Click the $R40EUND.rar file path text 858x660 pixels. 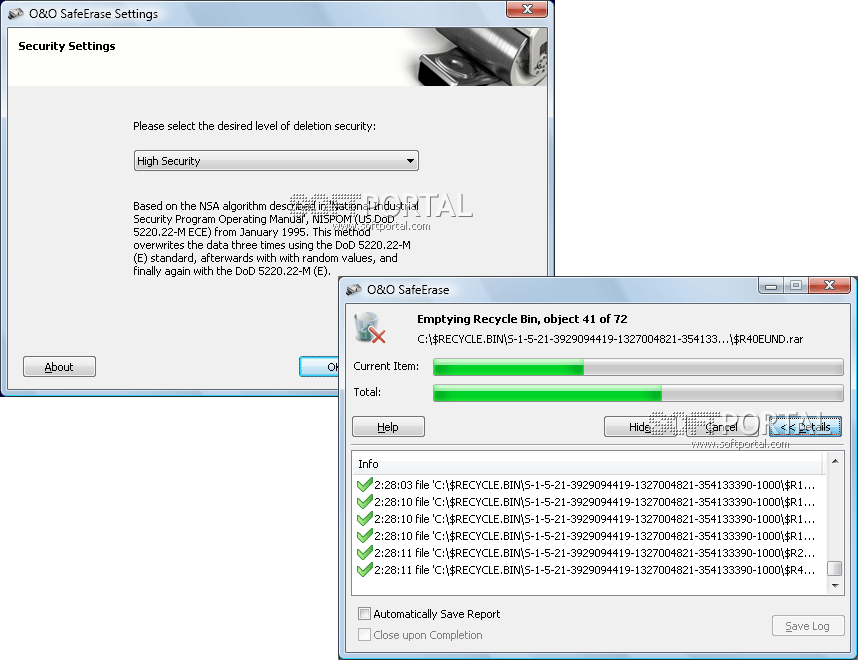pos(610,339)
